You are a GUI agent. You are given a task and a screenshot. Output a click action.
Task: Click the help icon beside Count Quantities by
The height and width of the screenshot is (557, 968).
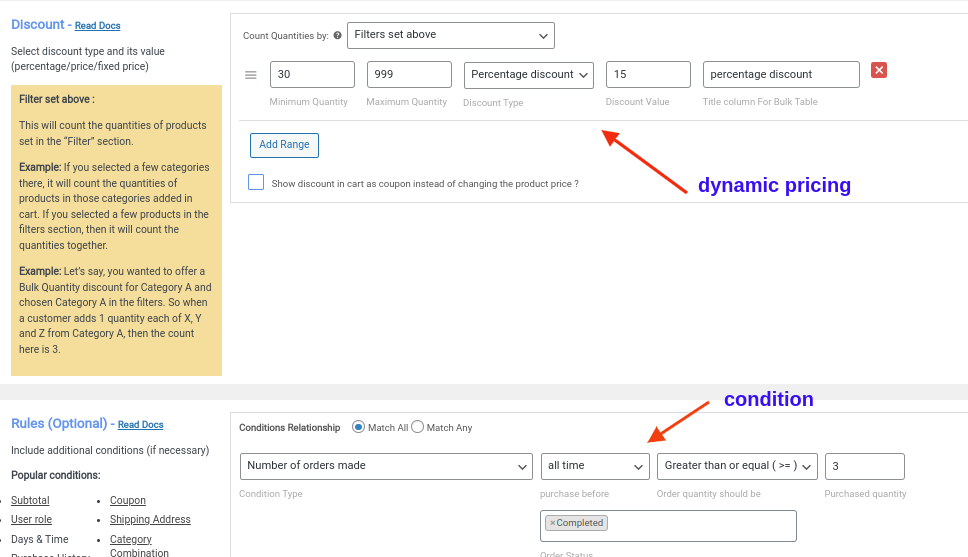pos(337,36)
